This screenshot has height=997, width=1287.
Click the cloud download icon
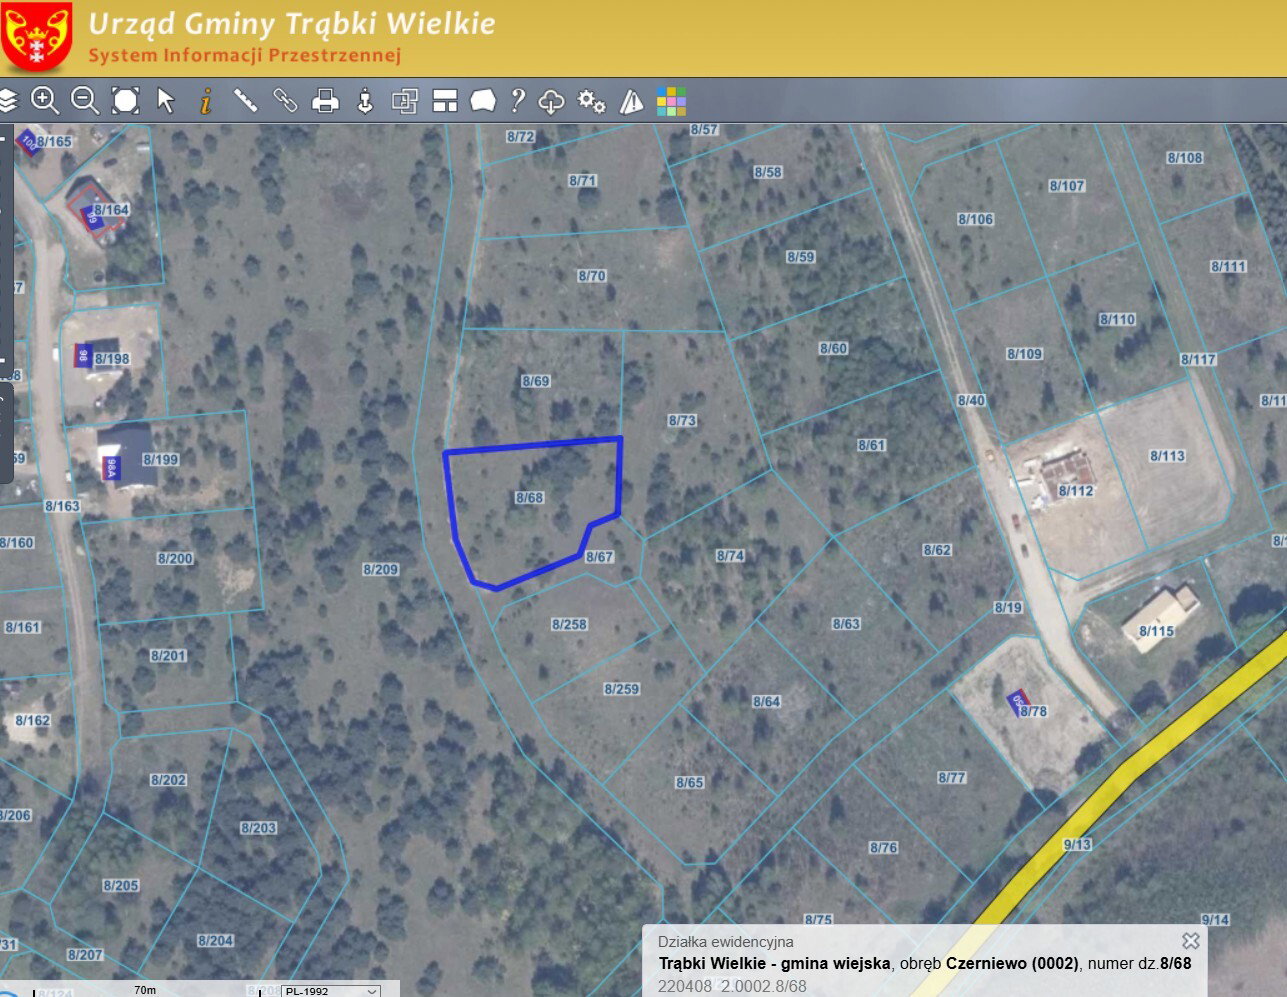point(551,101)
